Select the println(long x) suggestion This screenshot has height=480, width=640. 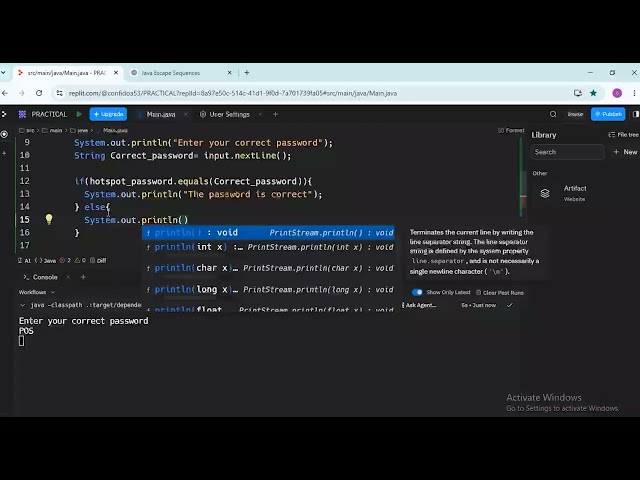click(x=268, y=289)
